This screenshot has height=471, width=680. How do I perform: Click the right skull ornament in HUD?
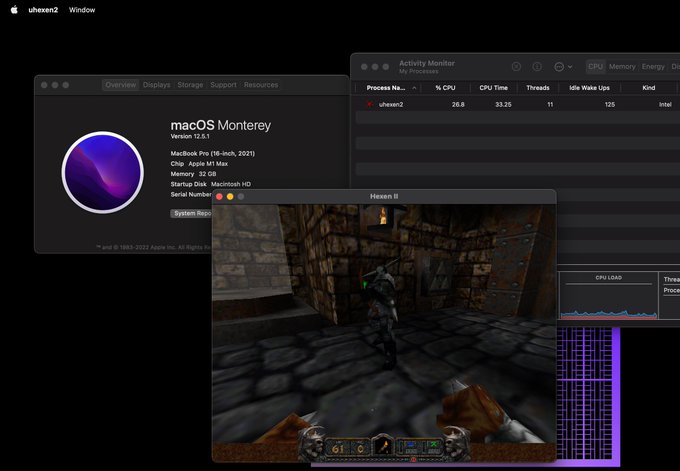tap(456, 443)
